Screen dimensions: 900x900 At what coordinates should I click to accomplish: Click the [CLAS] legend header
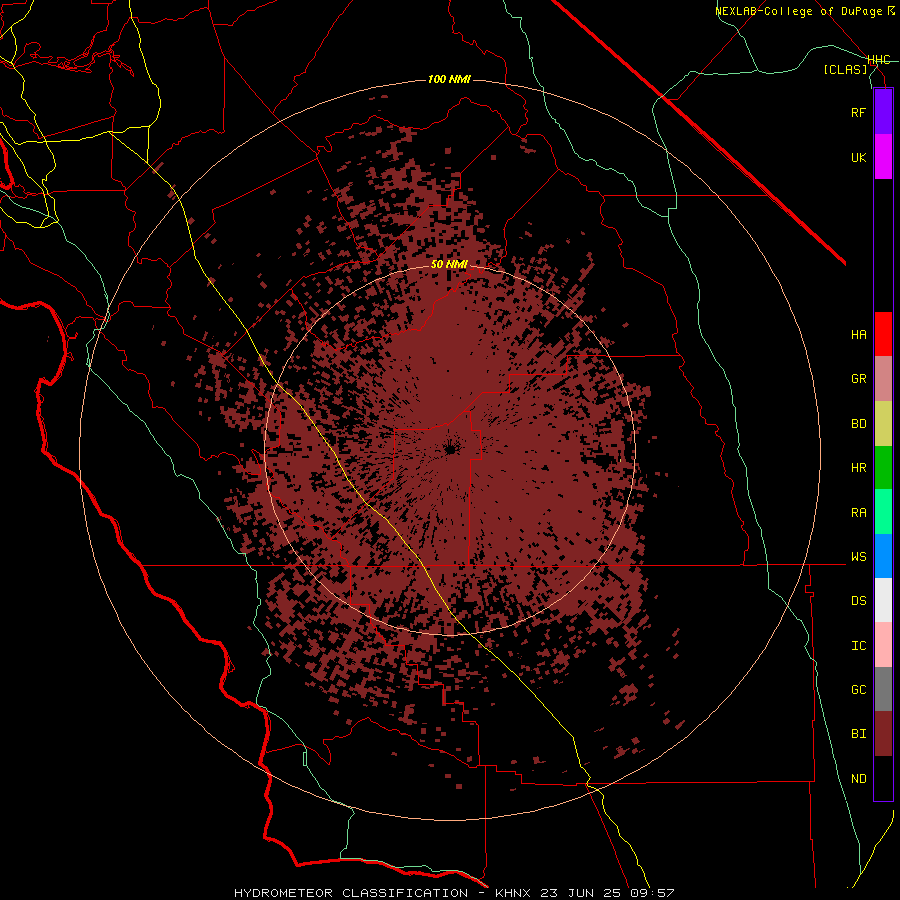[x=845, y=70]
